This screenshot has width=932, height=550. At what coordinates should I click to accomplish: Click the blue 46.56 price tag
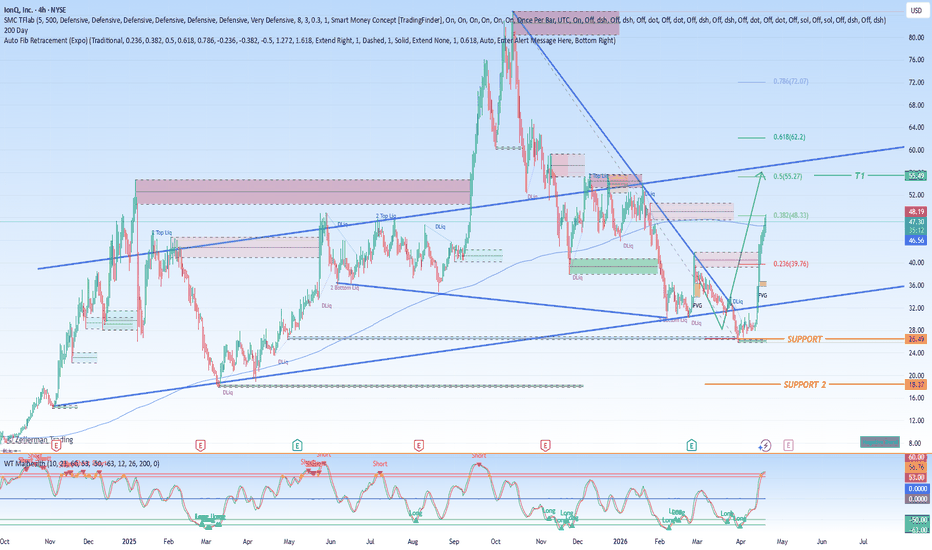[916, 240]
